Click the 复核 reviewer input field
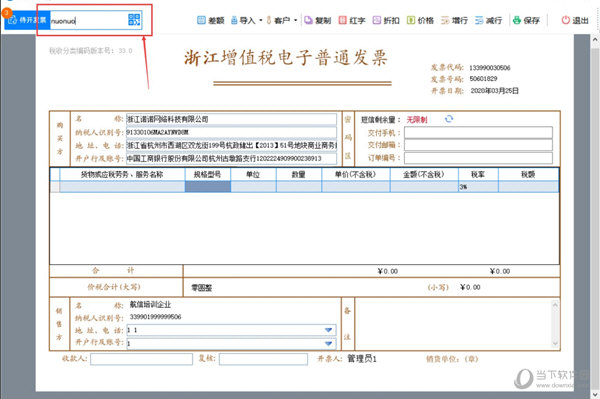This screenshot has height=399, width=600. (x=263, y=359)
